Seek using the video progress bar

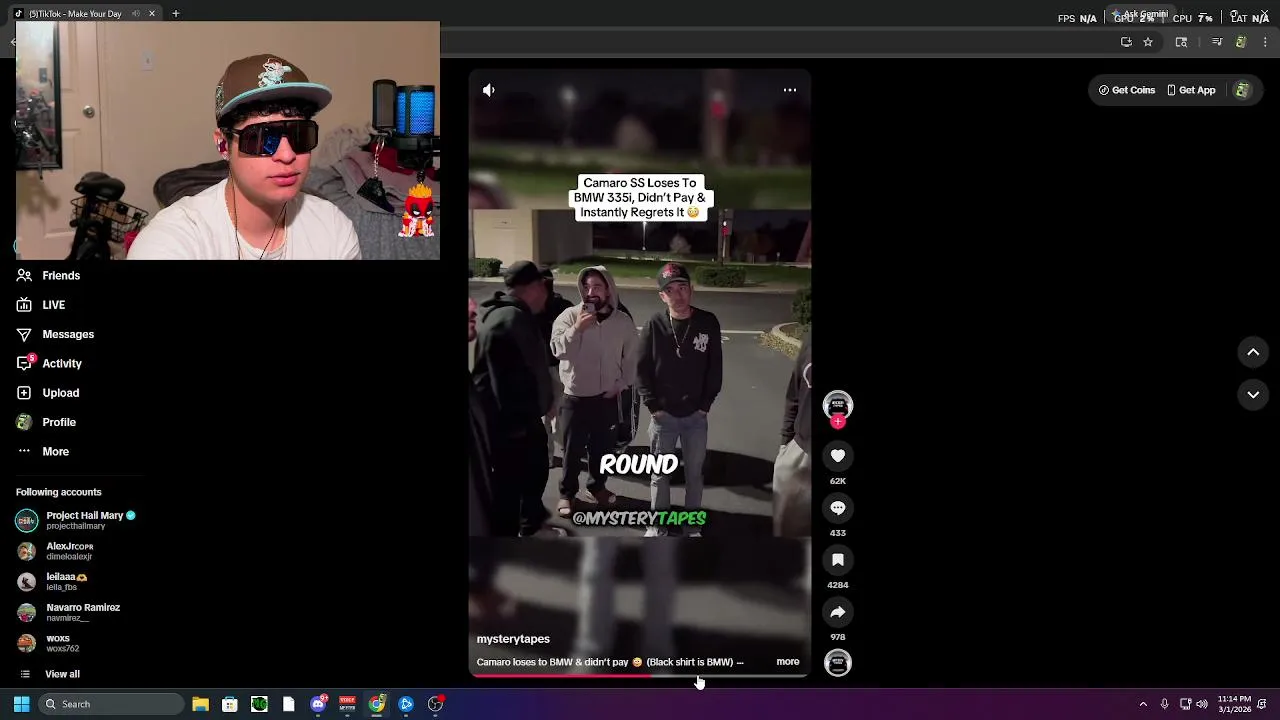(x=638, y=676)
